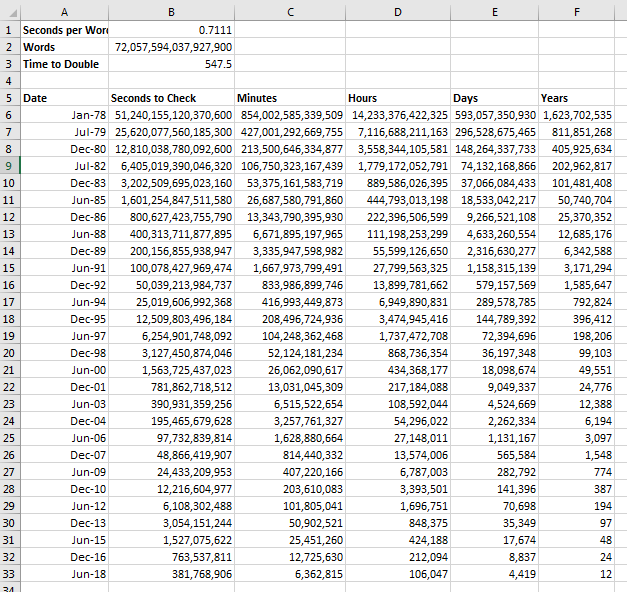Select the row 33 header
This screenshot has height=592, width=627.
click(10, 574)
